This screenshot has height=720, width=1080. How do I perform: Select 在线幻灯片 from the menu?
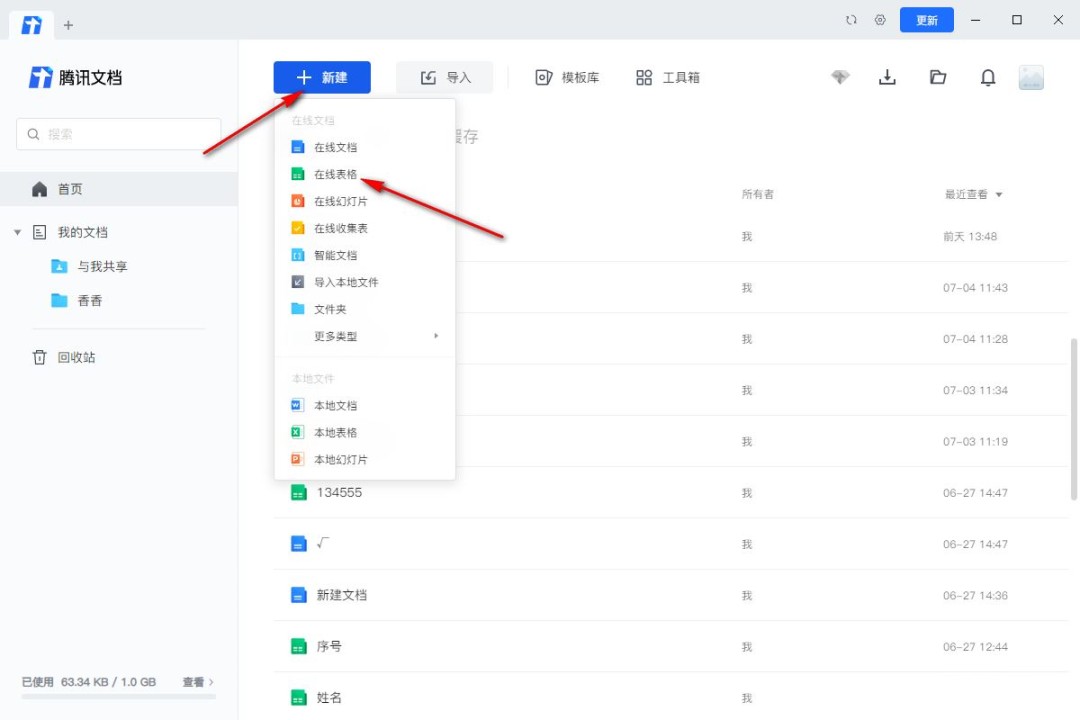[340, 201]
